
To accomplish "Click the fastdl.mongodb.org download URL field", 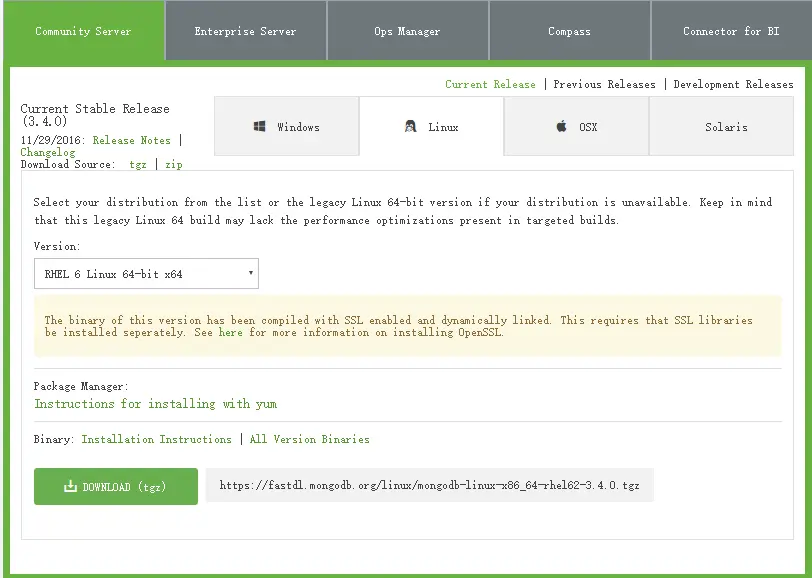I will (430, 485).
